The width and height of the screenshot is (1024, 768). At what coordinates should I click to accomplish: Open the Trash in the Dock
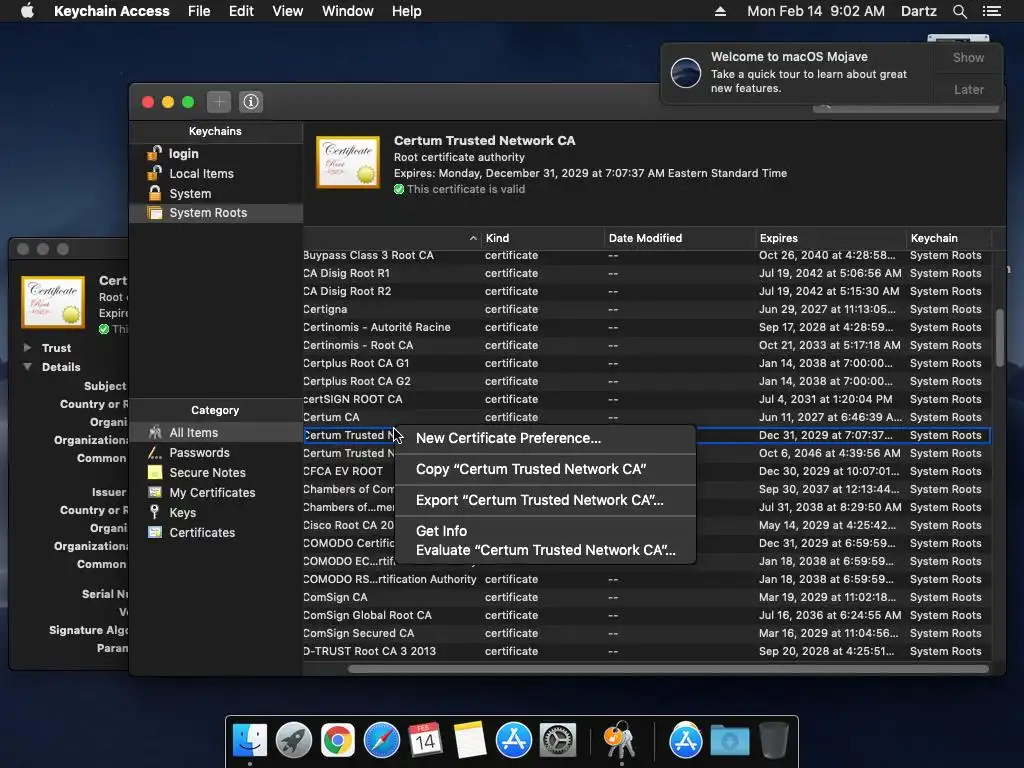(773, 741)
